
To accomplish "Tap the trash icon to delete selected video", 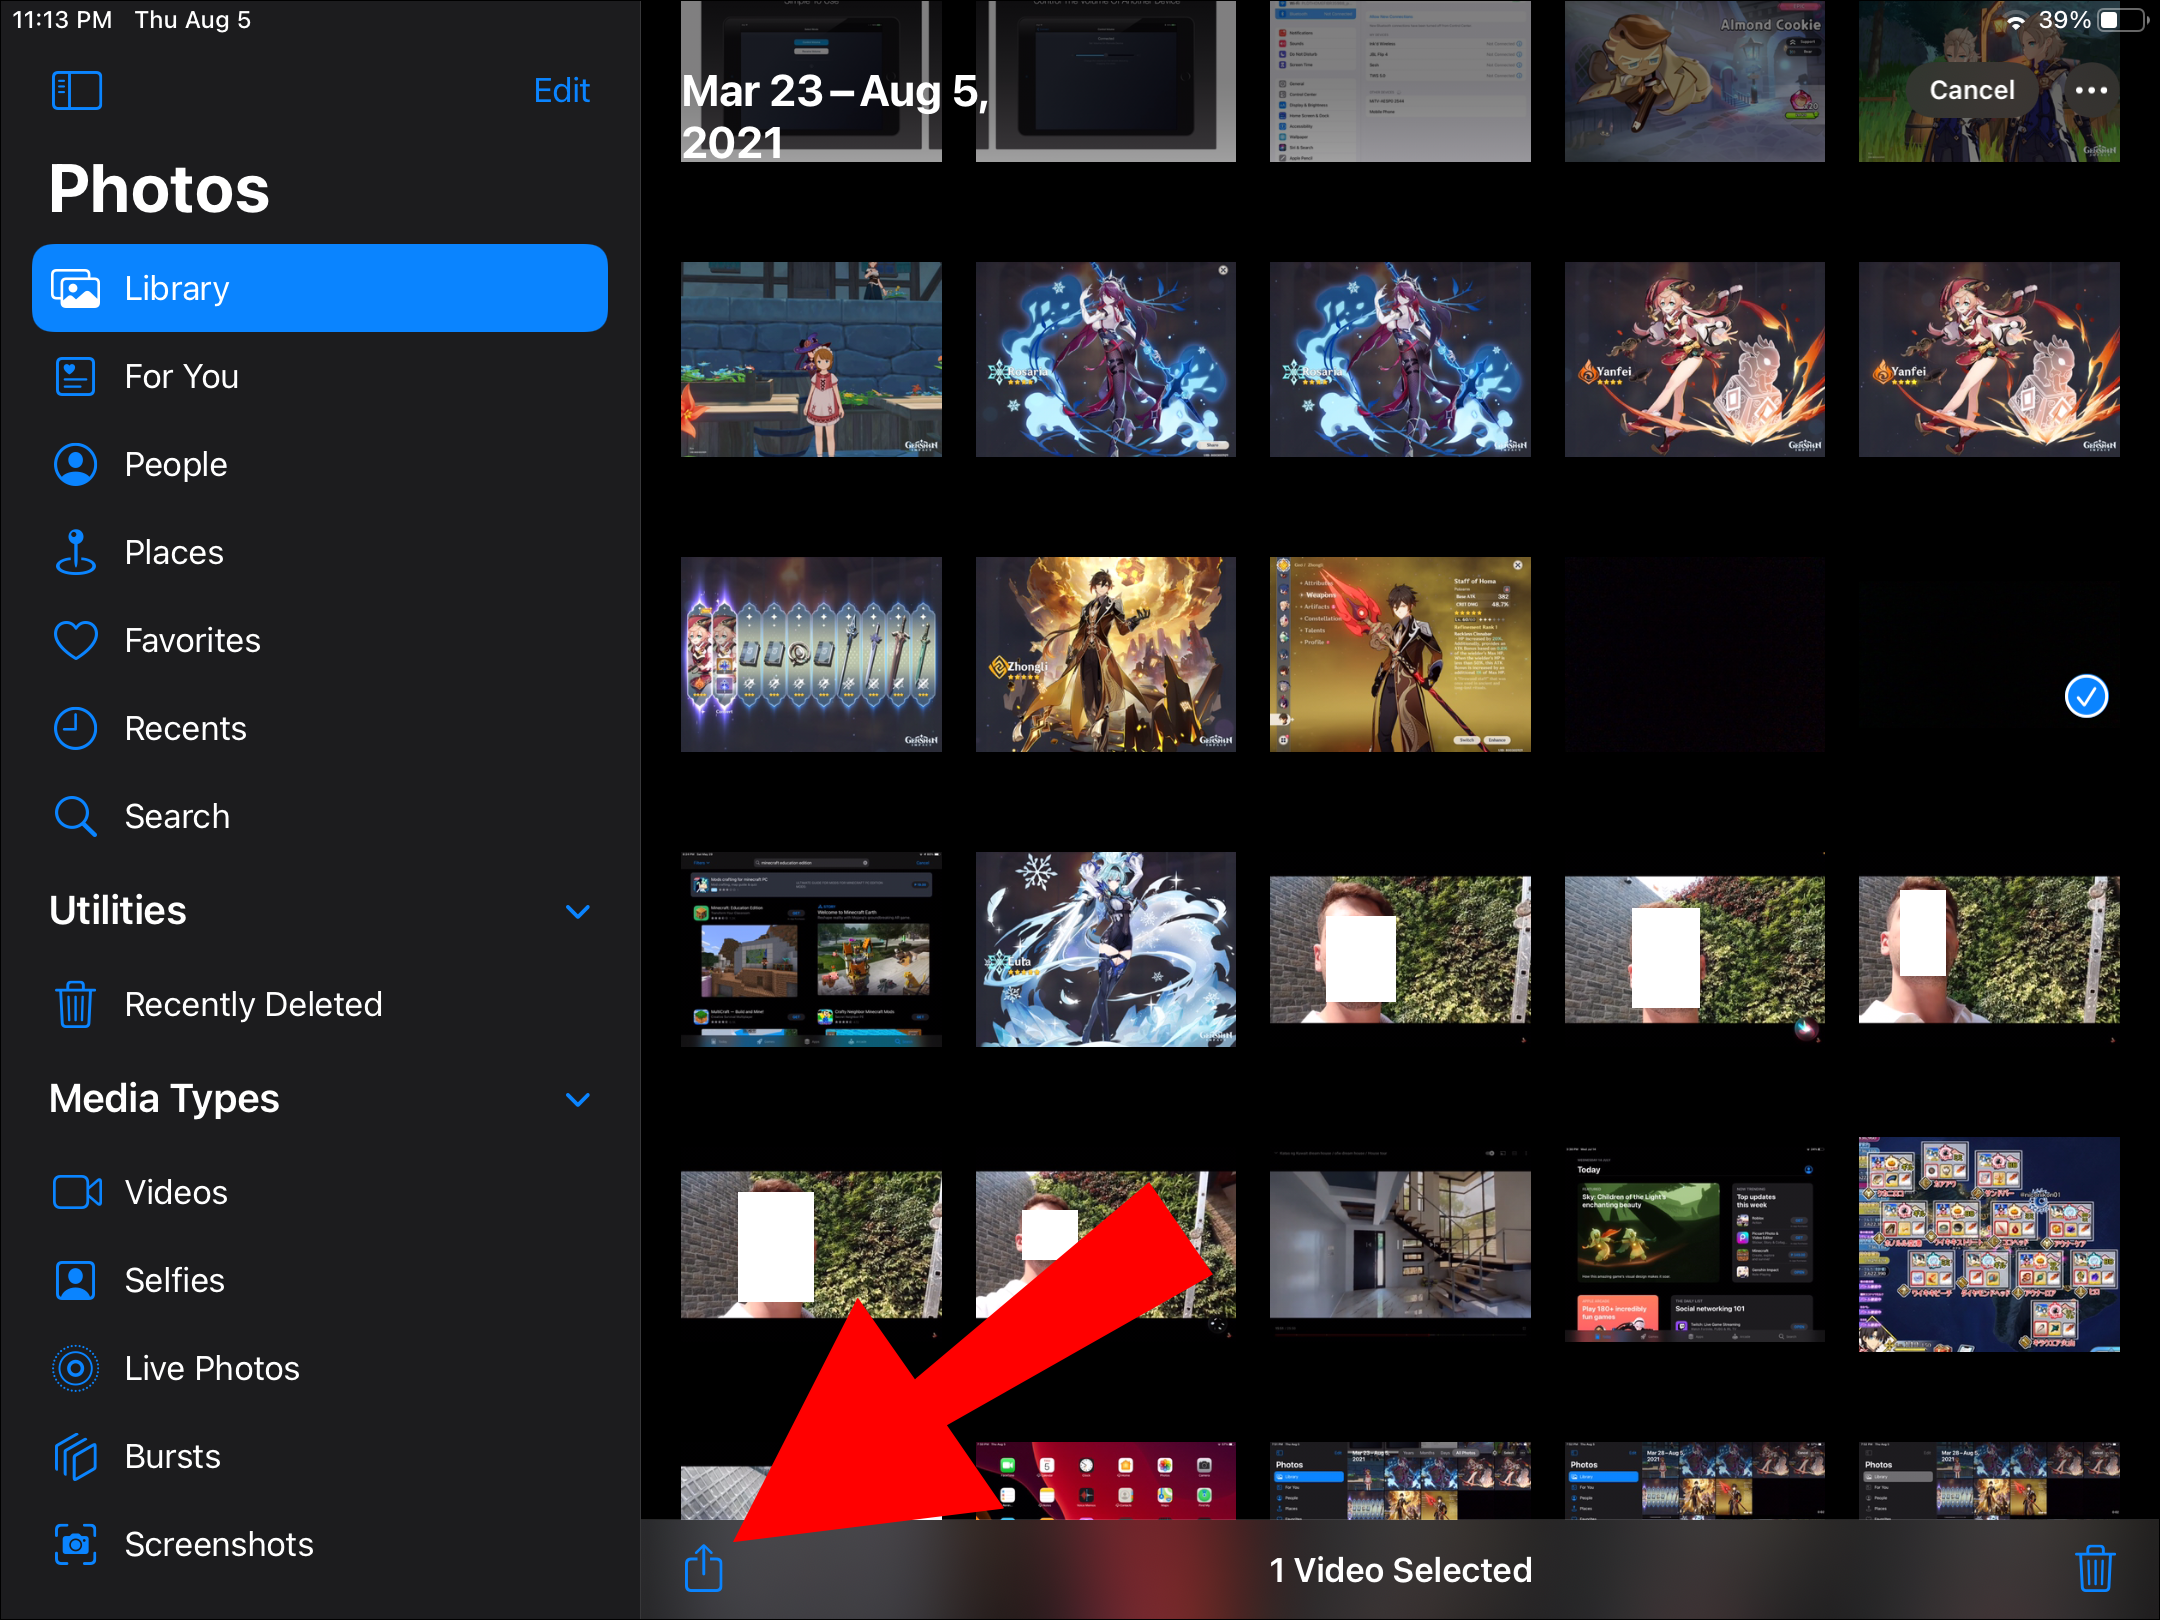I will tap(2094, 1567).
